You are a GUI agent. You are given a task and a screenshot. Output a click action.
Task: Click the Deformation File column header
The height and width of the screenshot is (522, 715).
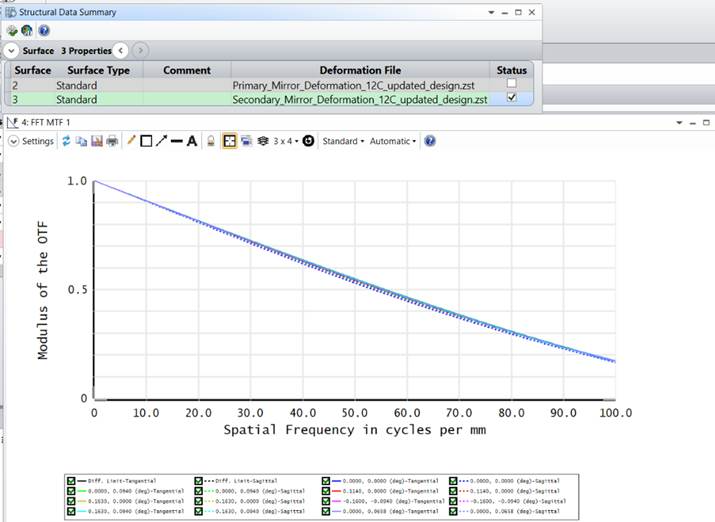[359, 70]
